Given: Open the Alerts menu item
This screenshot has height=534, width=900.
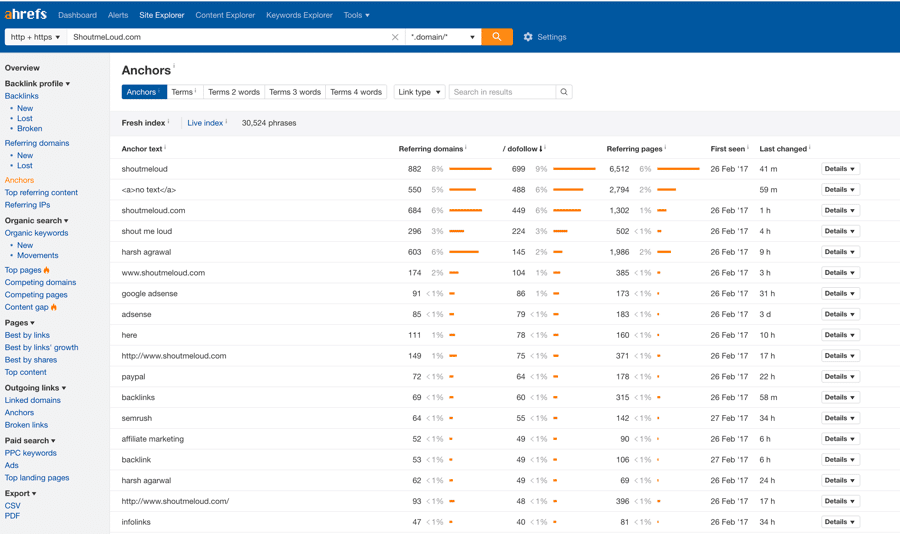Looking at the screenshot, I should (118, 16).
